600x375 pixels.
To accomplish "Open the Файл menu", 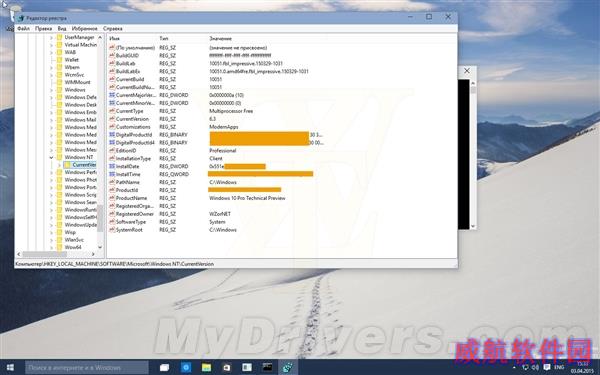I will pos(23,28).
